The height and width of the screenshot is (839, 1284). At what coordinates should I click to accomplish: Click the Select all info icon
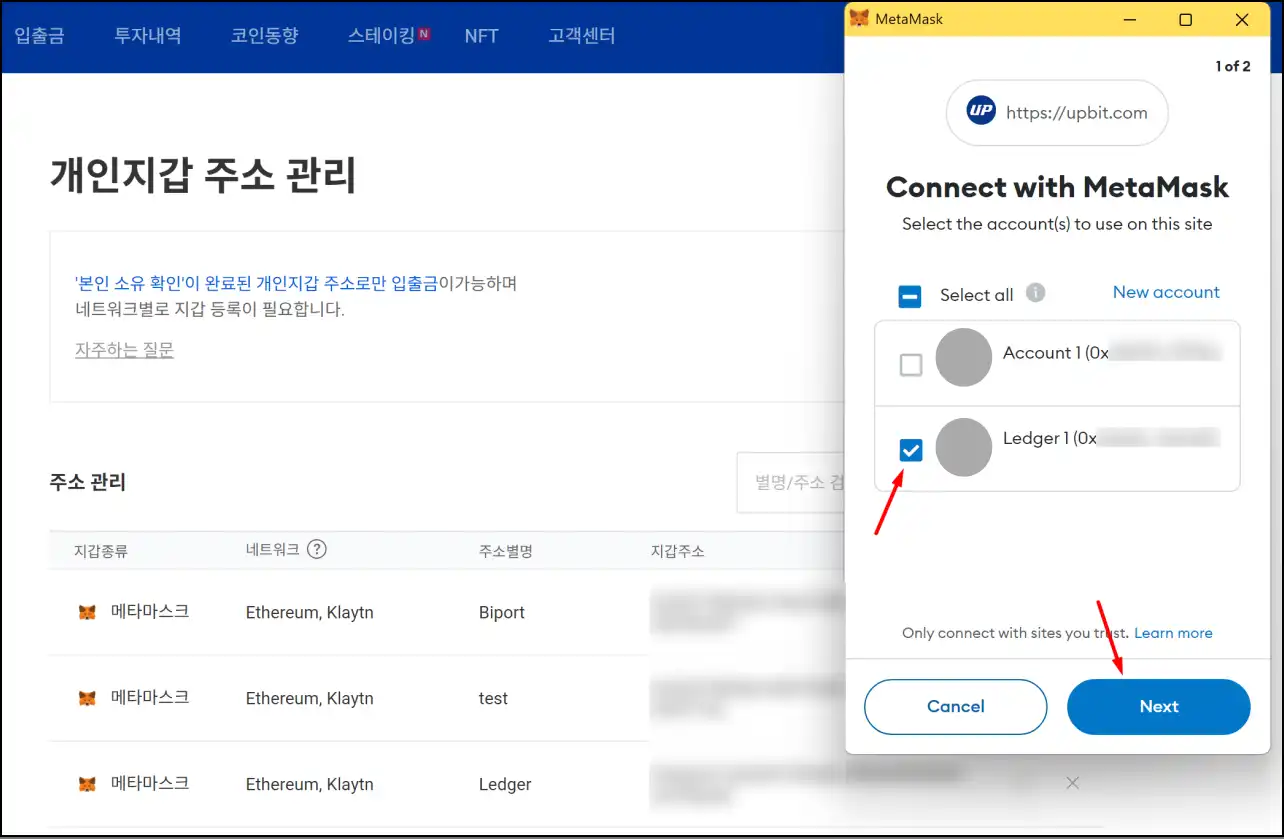click(1036, 293)
